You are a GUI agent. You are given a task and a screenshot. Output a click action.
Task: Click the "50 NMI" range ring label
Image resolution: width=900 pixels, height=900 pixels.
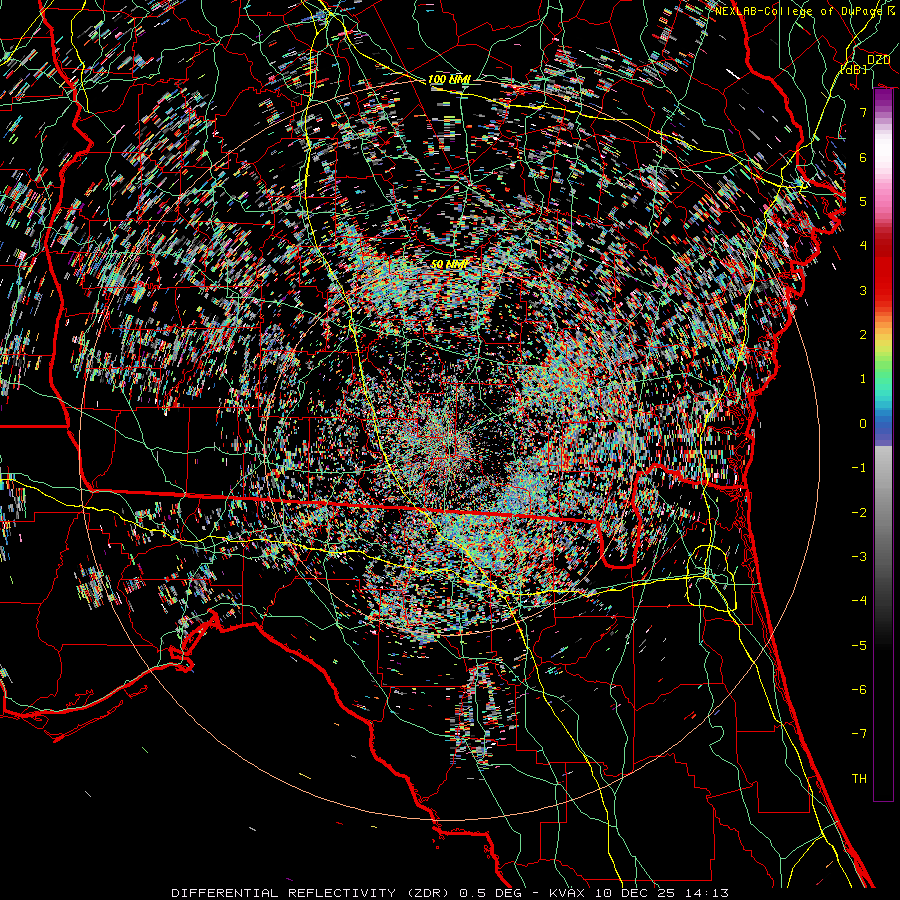[449, 264]
